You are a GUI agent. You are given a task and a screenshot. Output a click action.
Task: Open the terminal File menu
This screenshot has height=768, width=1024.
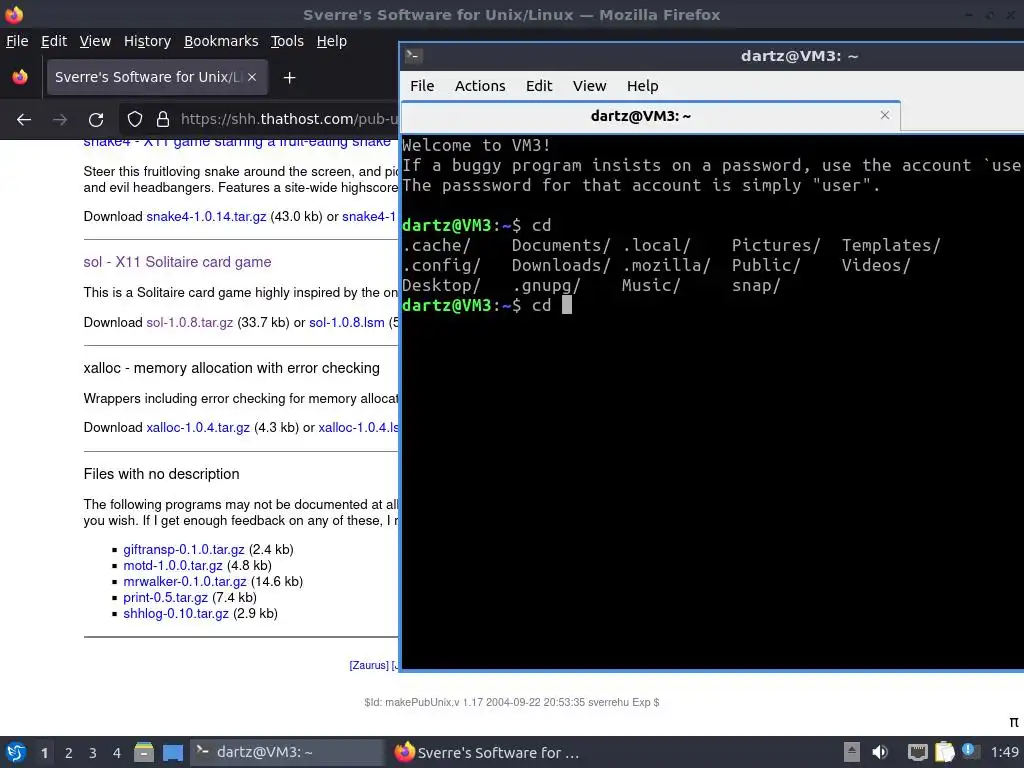click(422, 86)
